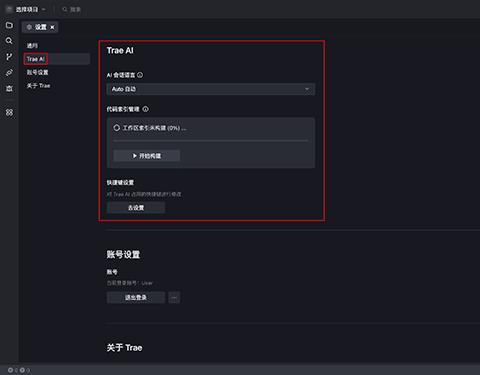Click the workspace index progress bar

click(211, 141)
